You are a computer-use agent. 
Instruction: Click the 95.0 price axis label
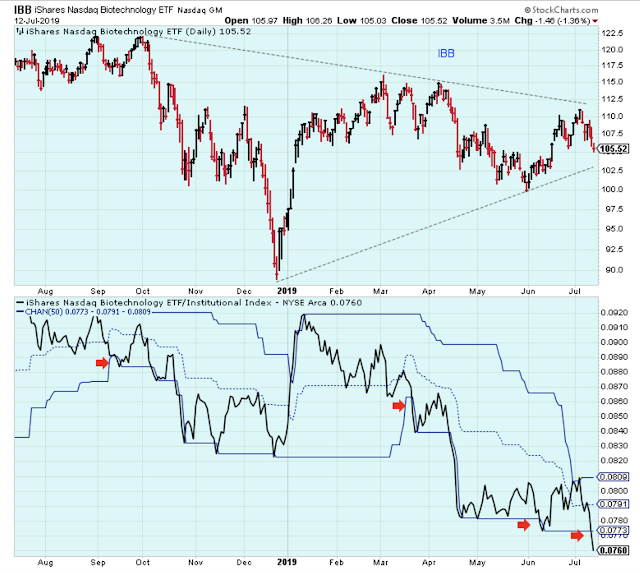[x=613, y=229]
